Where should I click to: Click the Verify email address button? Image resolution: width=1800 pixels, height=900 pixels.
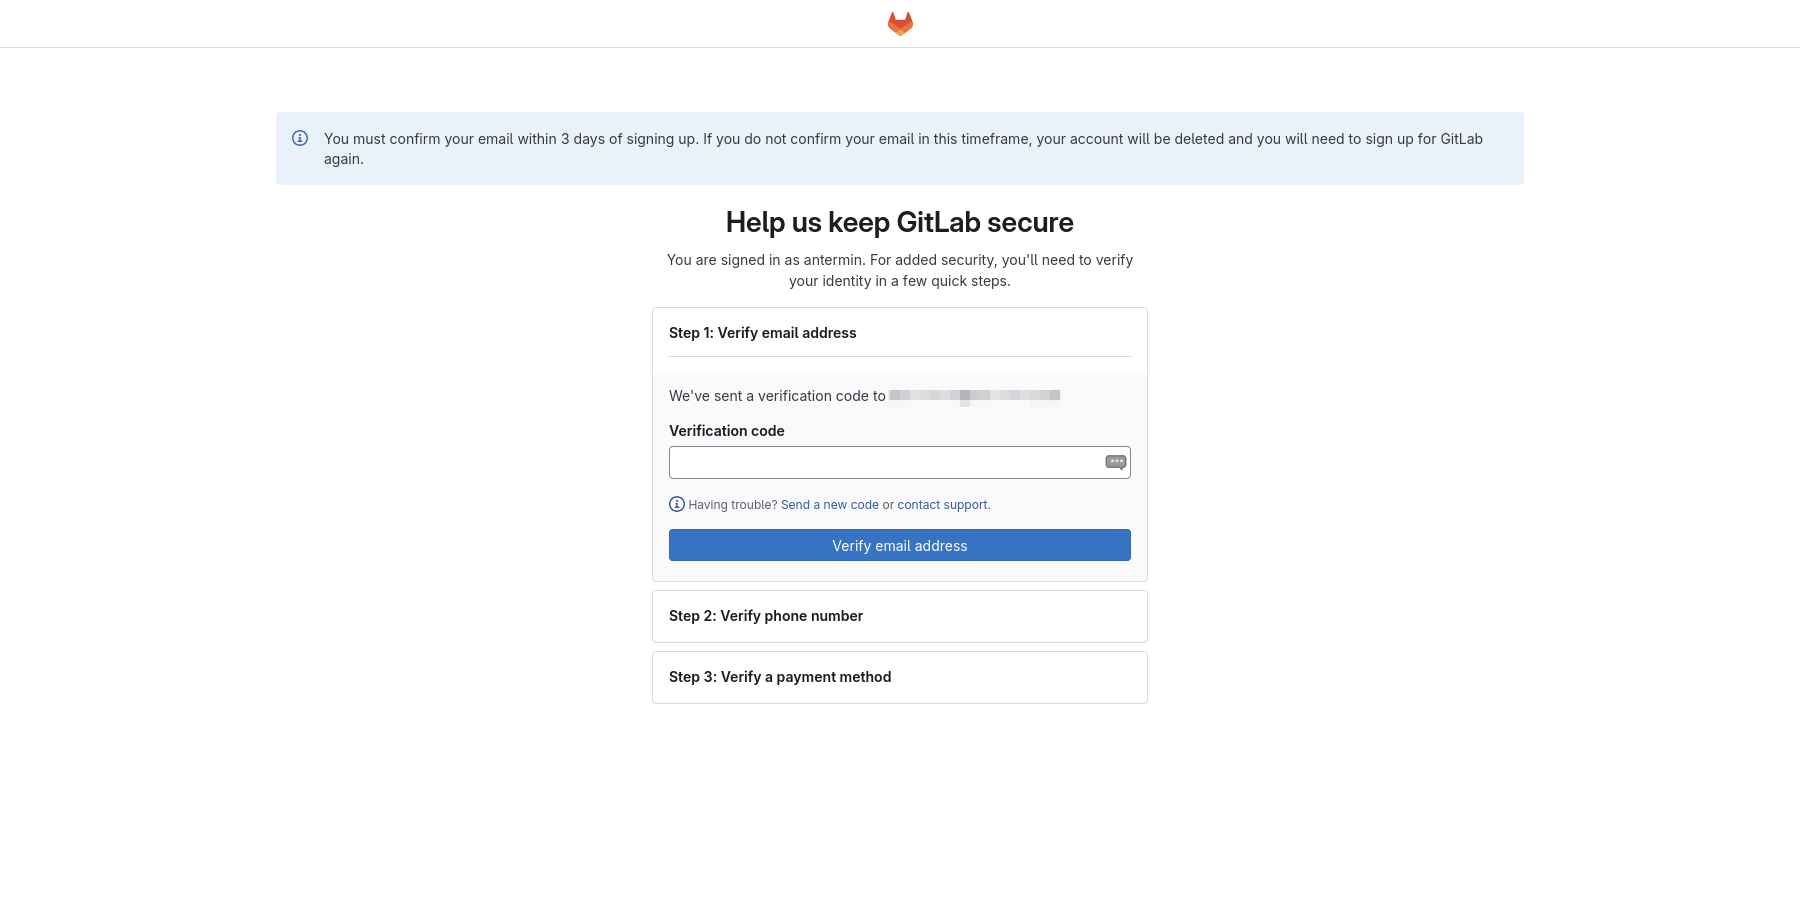coord(900,545)
